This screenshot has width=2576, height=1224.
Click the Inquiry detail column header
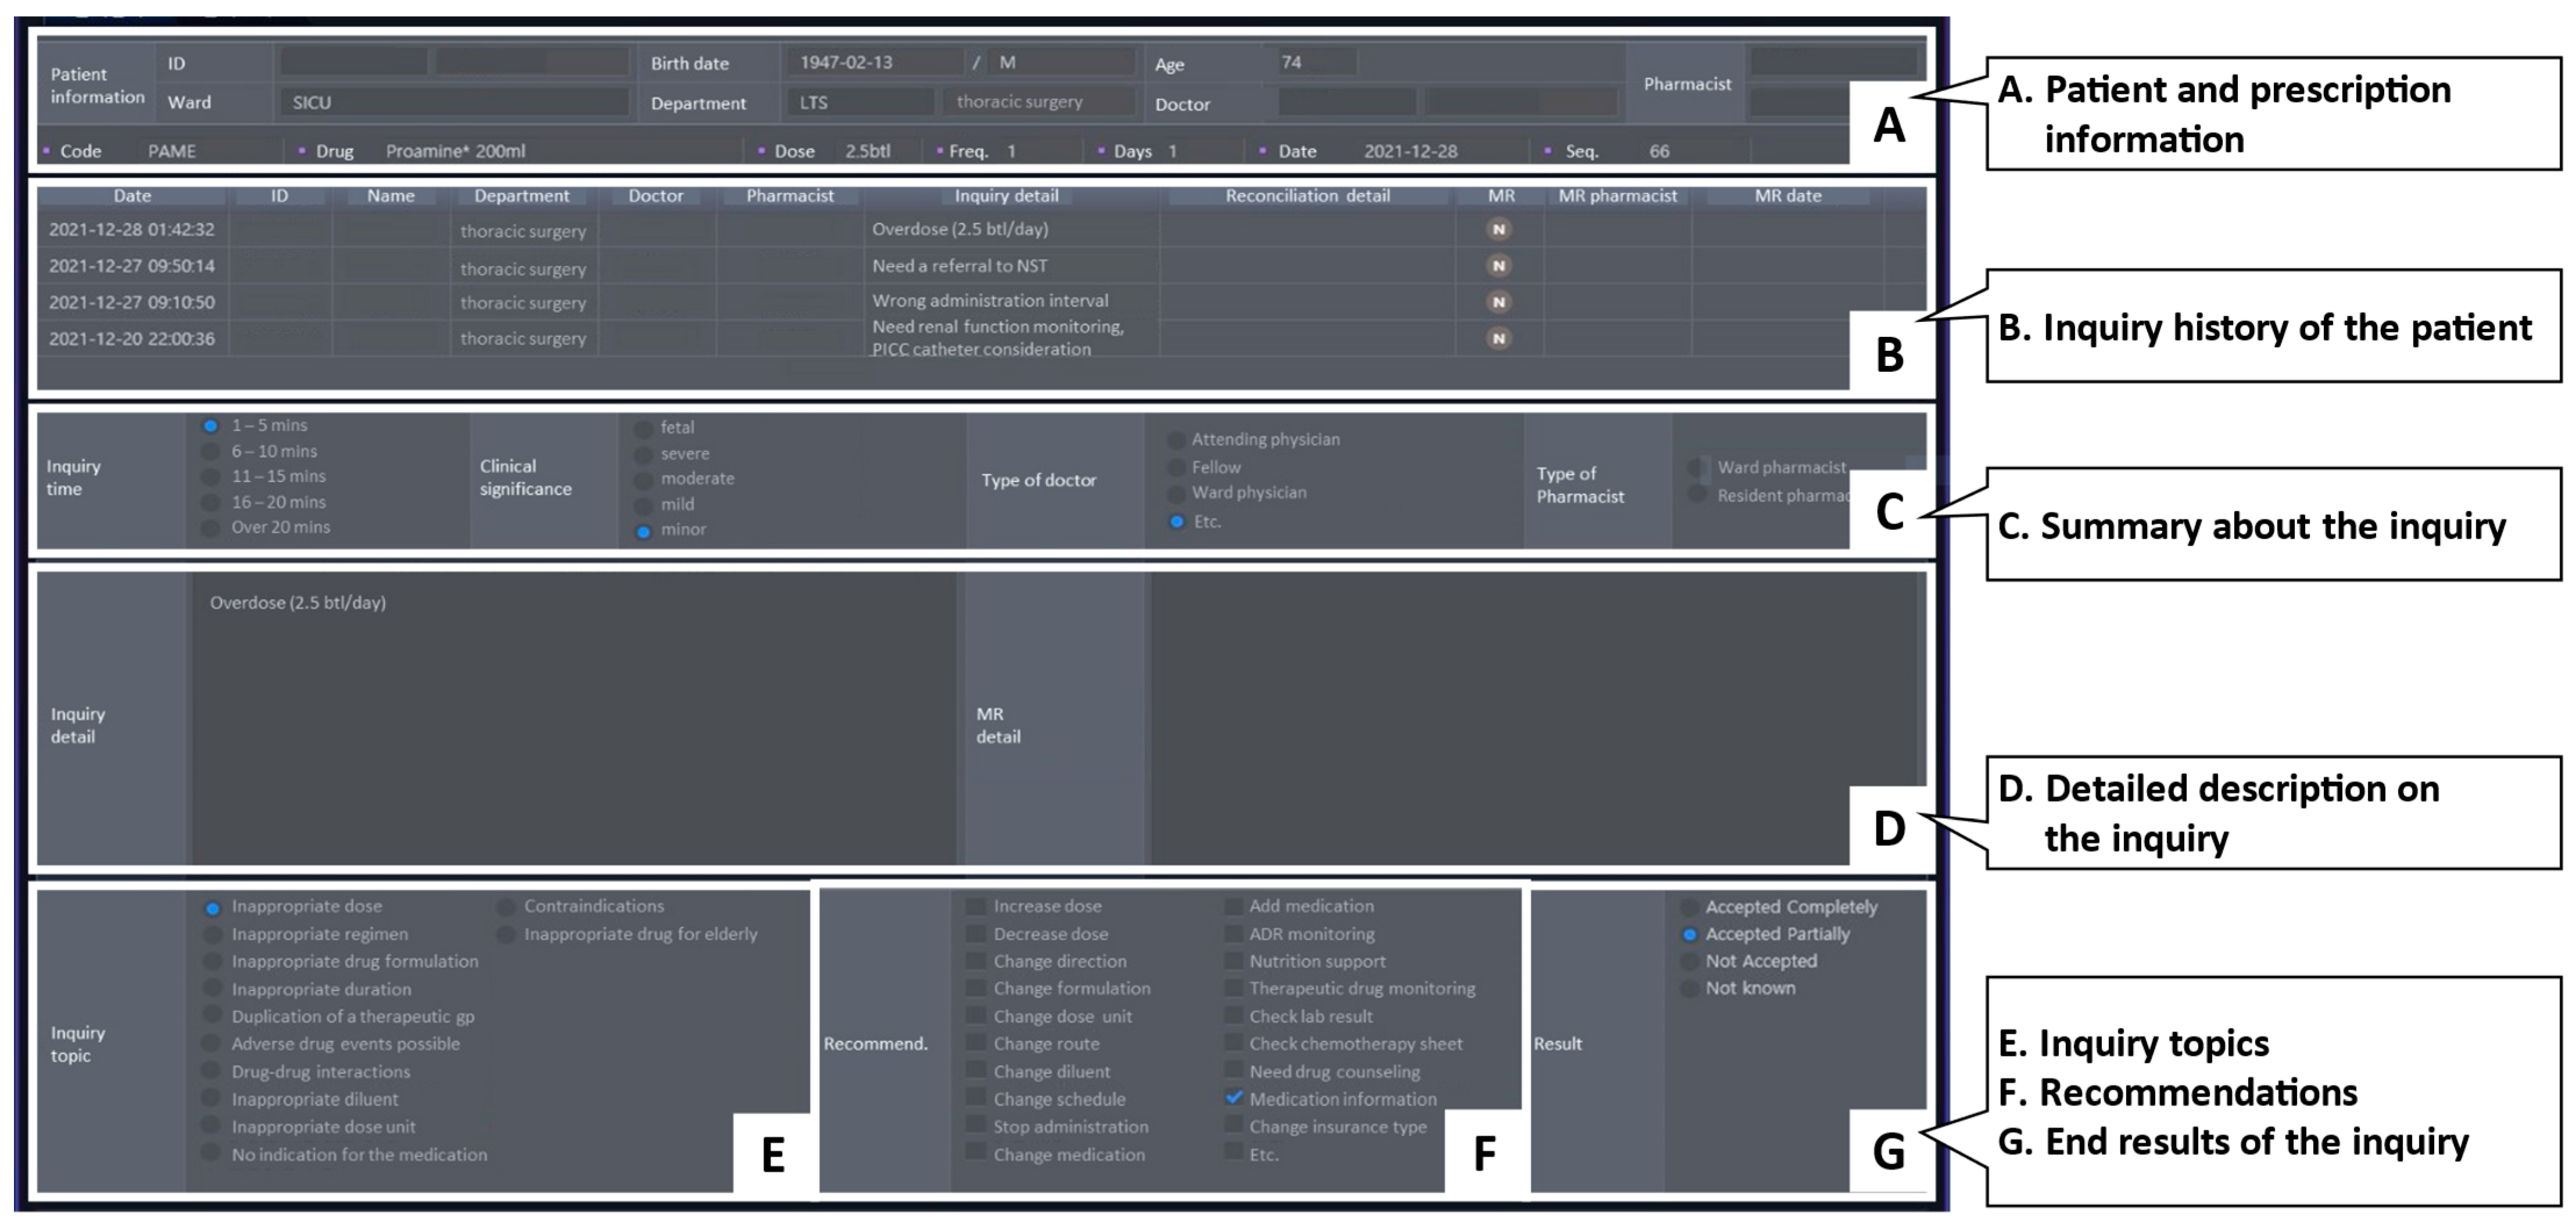click(1006, 196)
